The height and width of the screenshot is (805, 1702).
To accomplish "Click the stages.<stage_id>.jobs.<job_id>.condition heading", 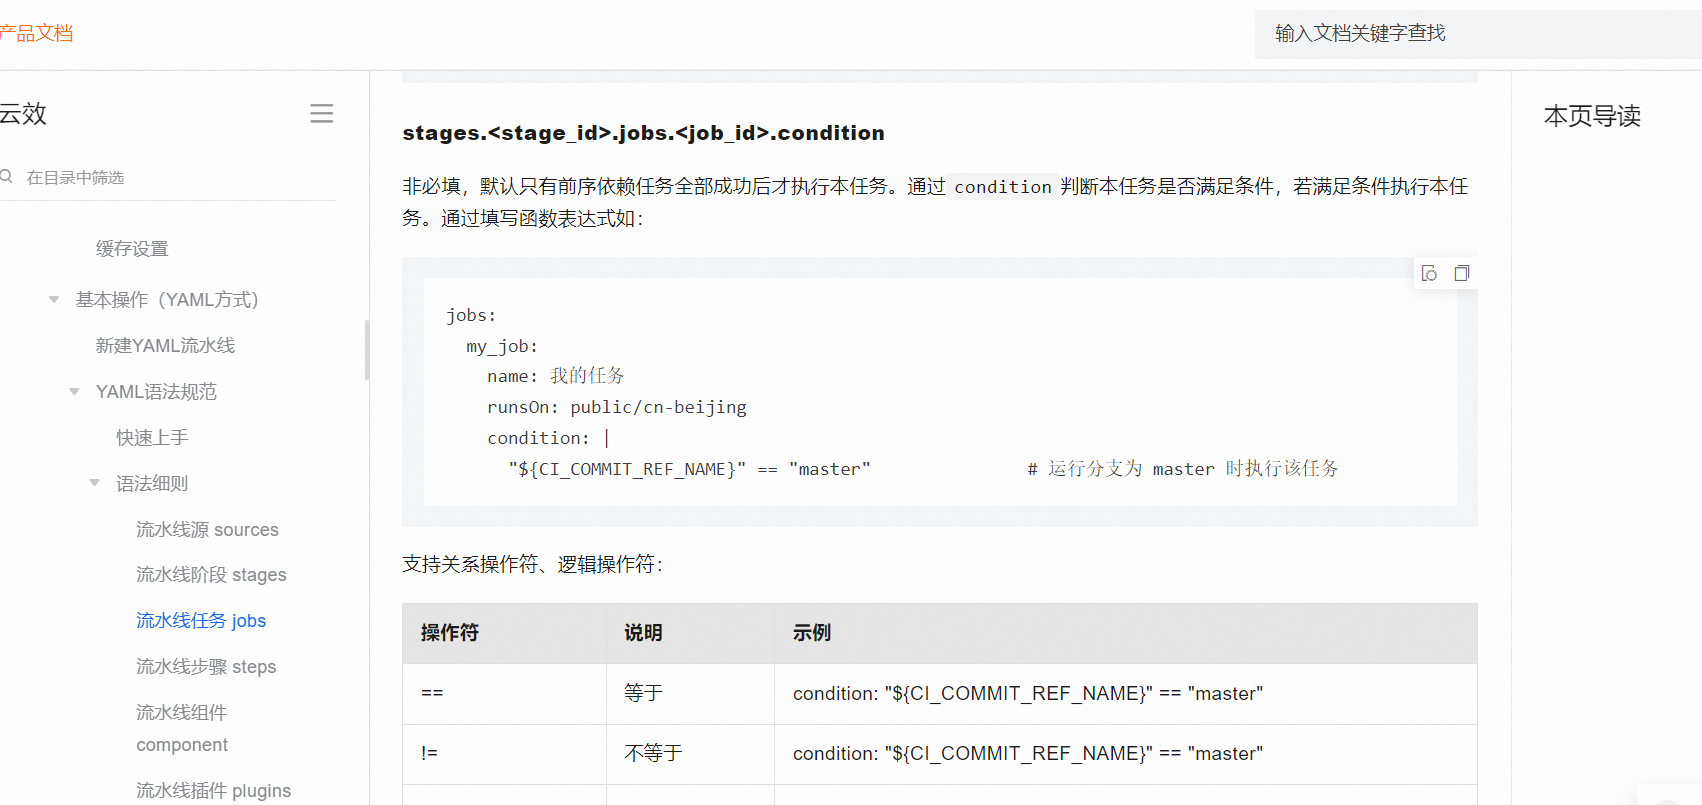I will pos(643,133).
